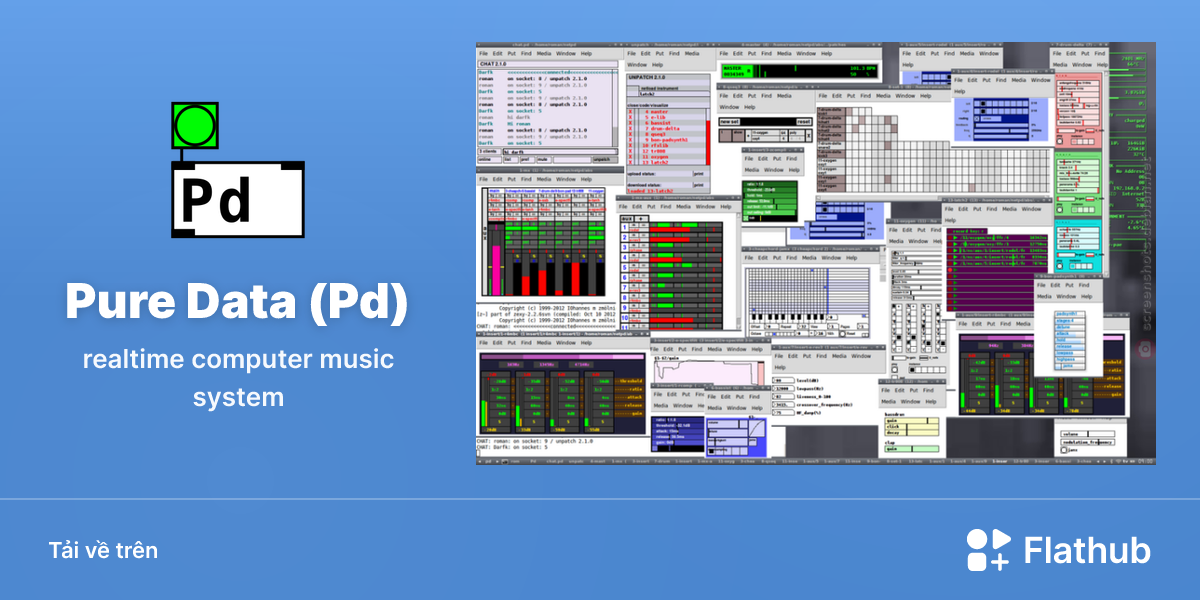Click the + button beside aux
Viewport: 1200px width, 600px height.
[641, 218]
